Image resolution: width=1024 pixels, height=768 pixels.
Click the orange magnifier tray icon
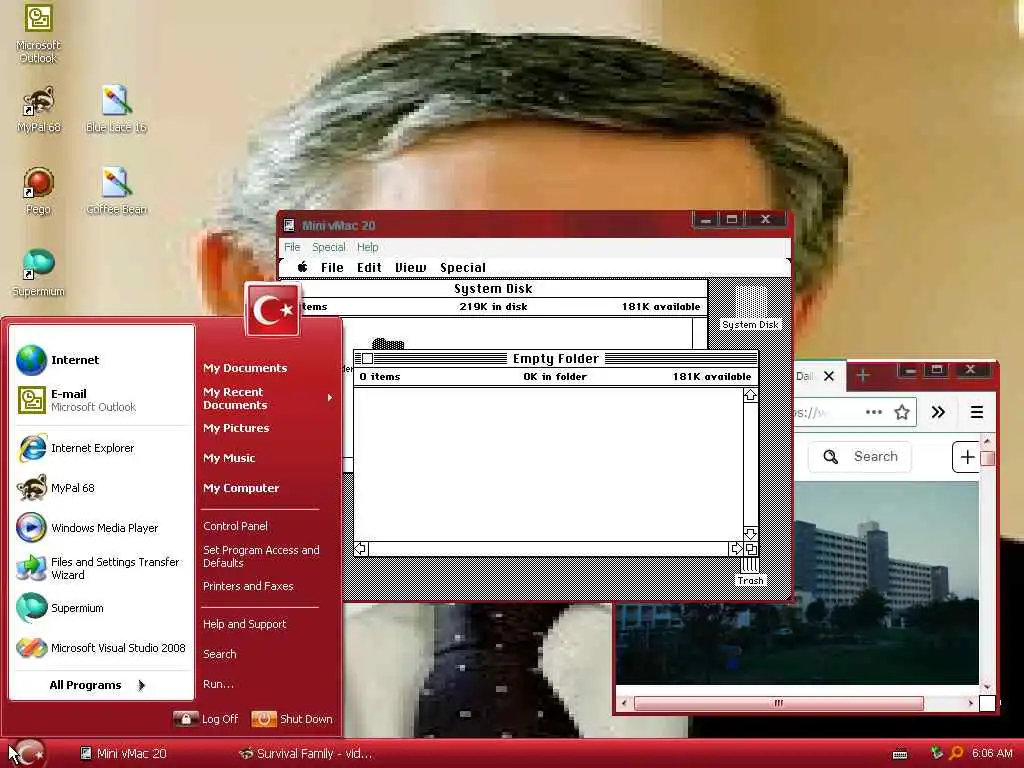[x=956, y=753]
